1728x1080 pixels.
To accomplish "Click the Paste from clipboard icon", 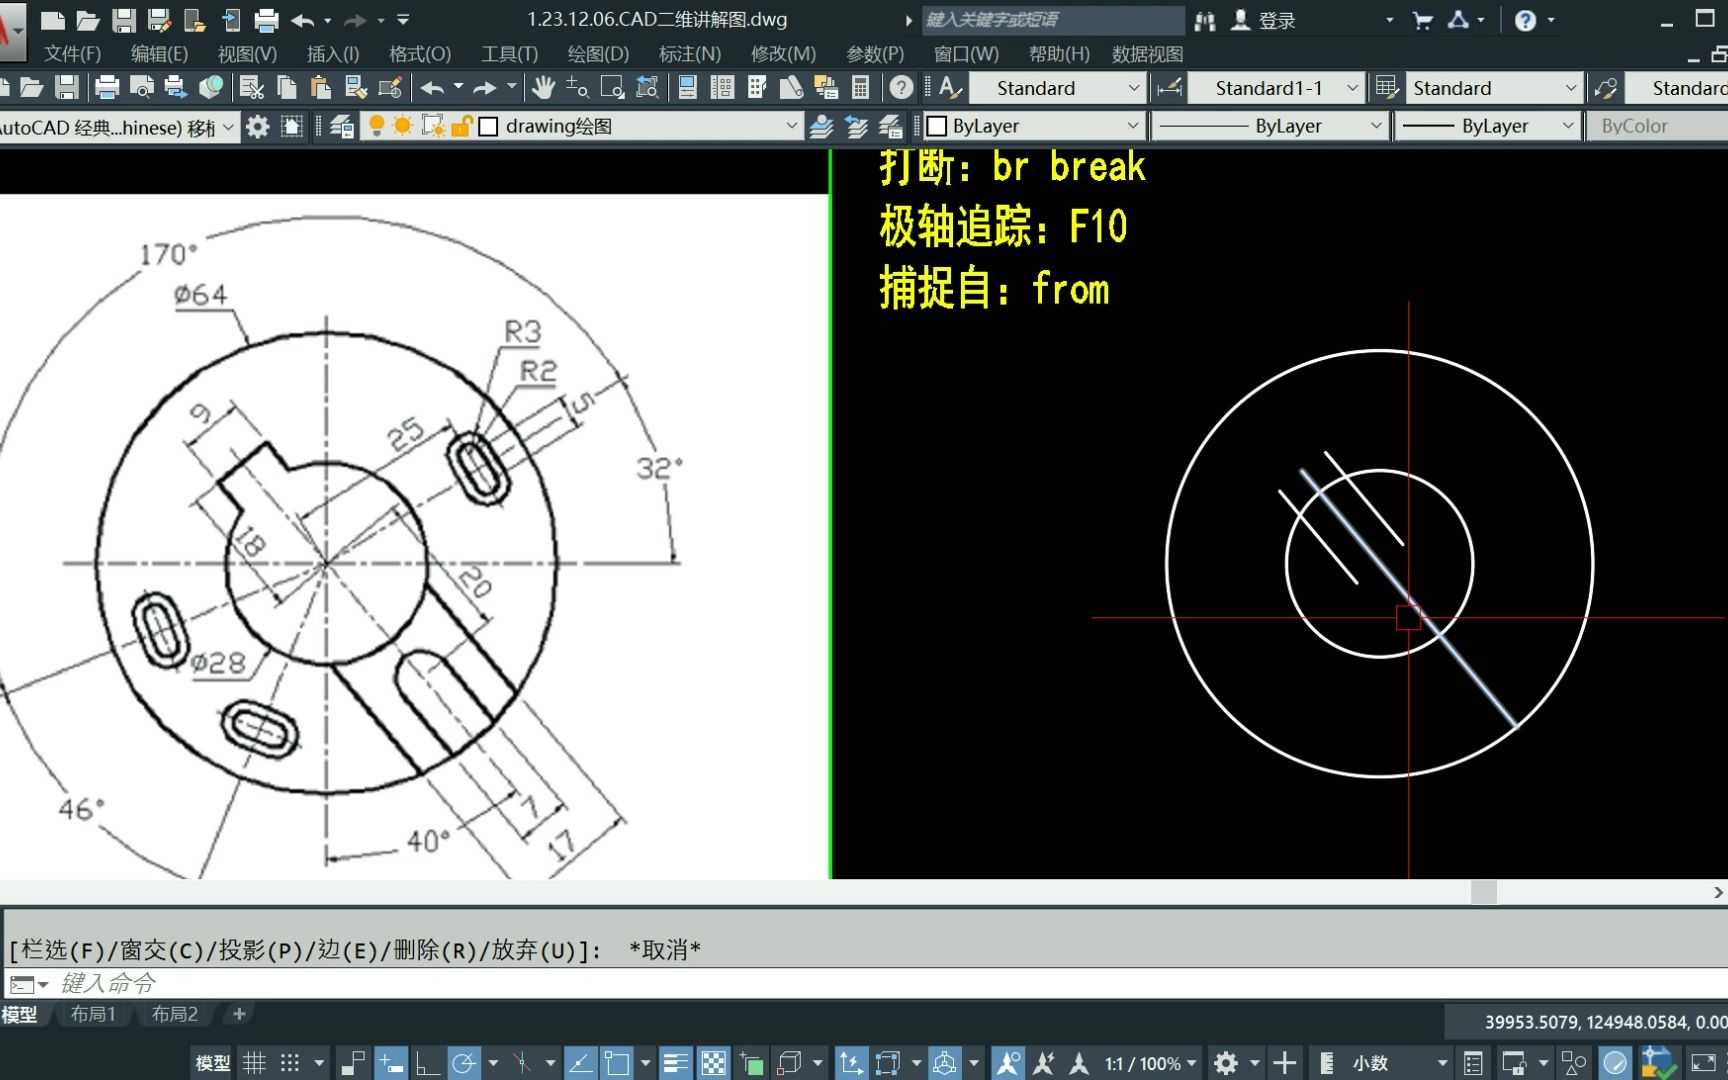I will click(x=321, y=88).
